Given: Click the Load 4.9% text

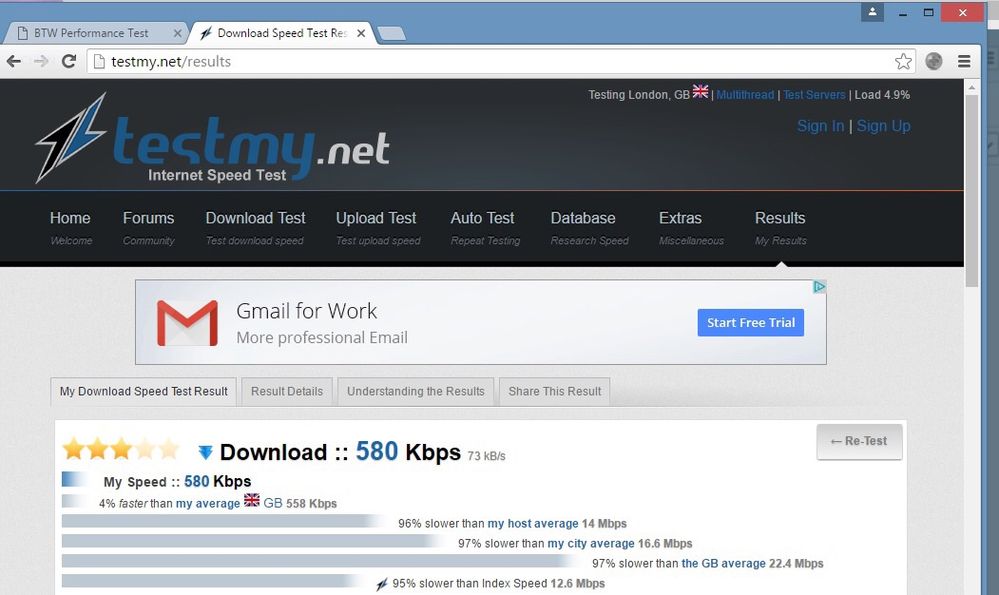Looking at the screenshot, I should (882, 95).
